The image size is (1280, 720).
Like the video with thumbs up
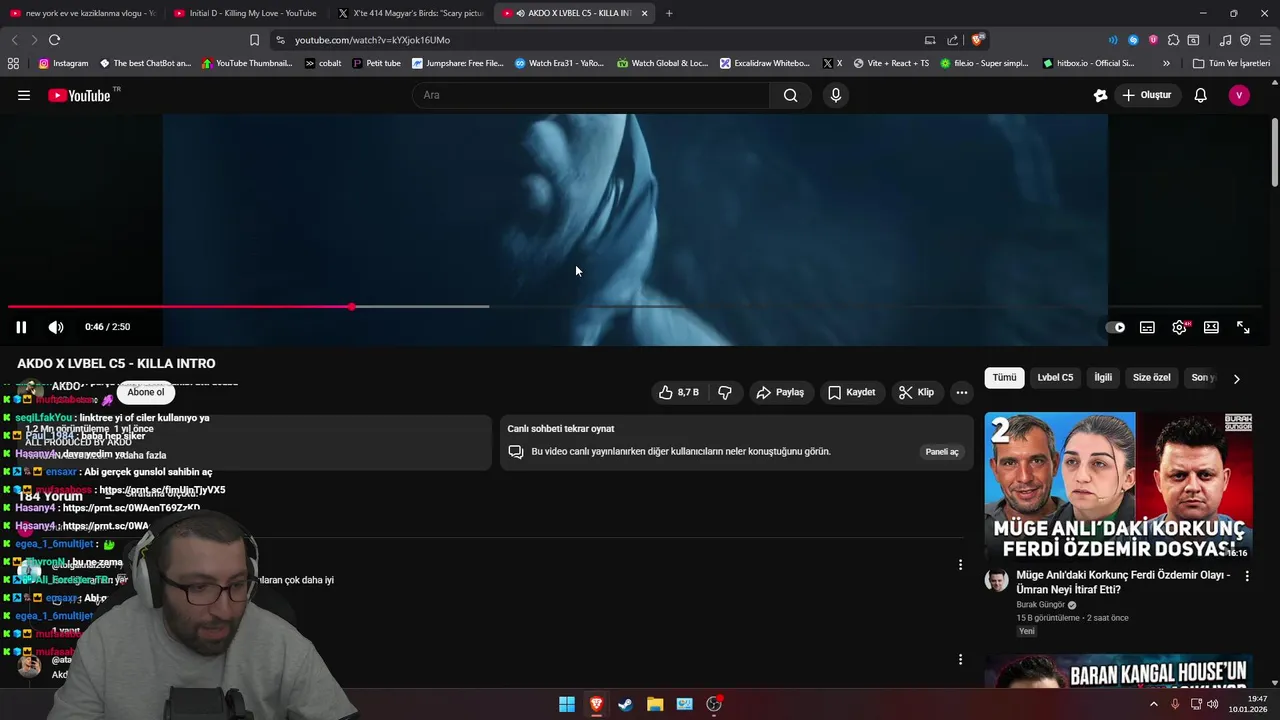pos(679,392)
